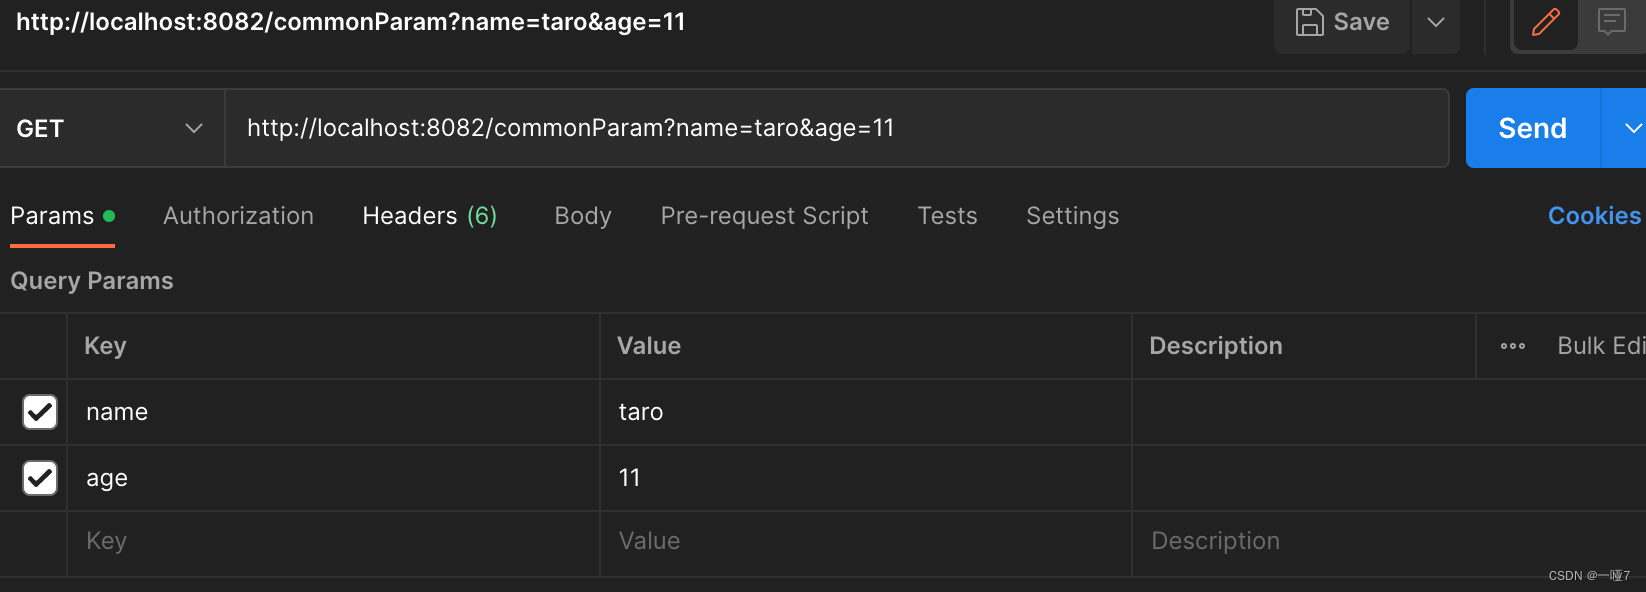Uncheck the name parameter checkbox
The height and width of the screenshot is (592, 1646).
click(x=40, y=412)
